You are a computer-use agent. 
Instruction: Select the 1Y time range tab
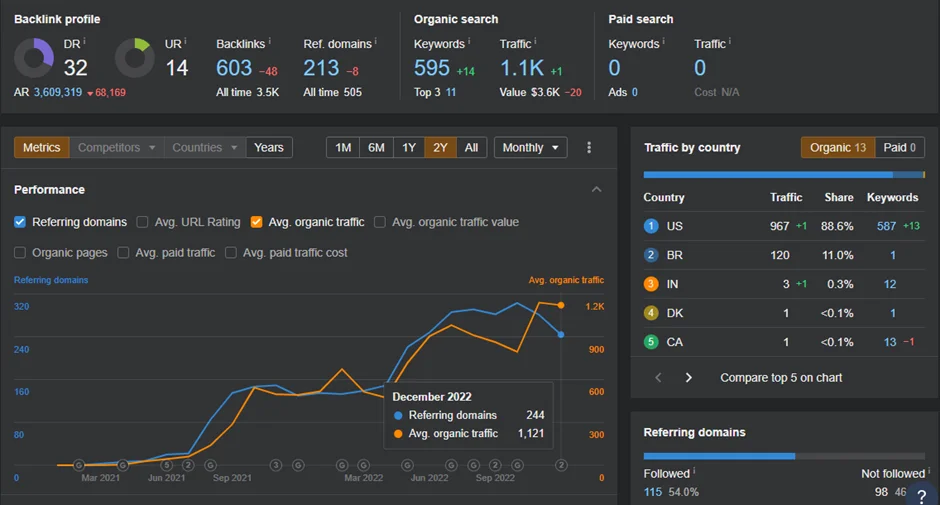click(409, 148)
